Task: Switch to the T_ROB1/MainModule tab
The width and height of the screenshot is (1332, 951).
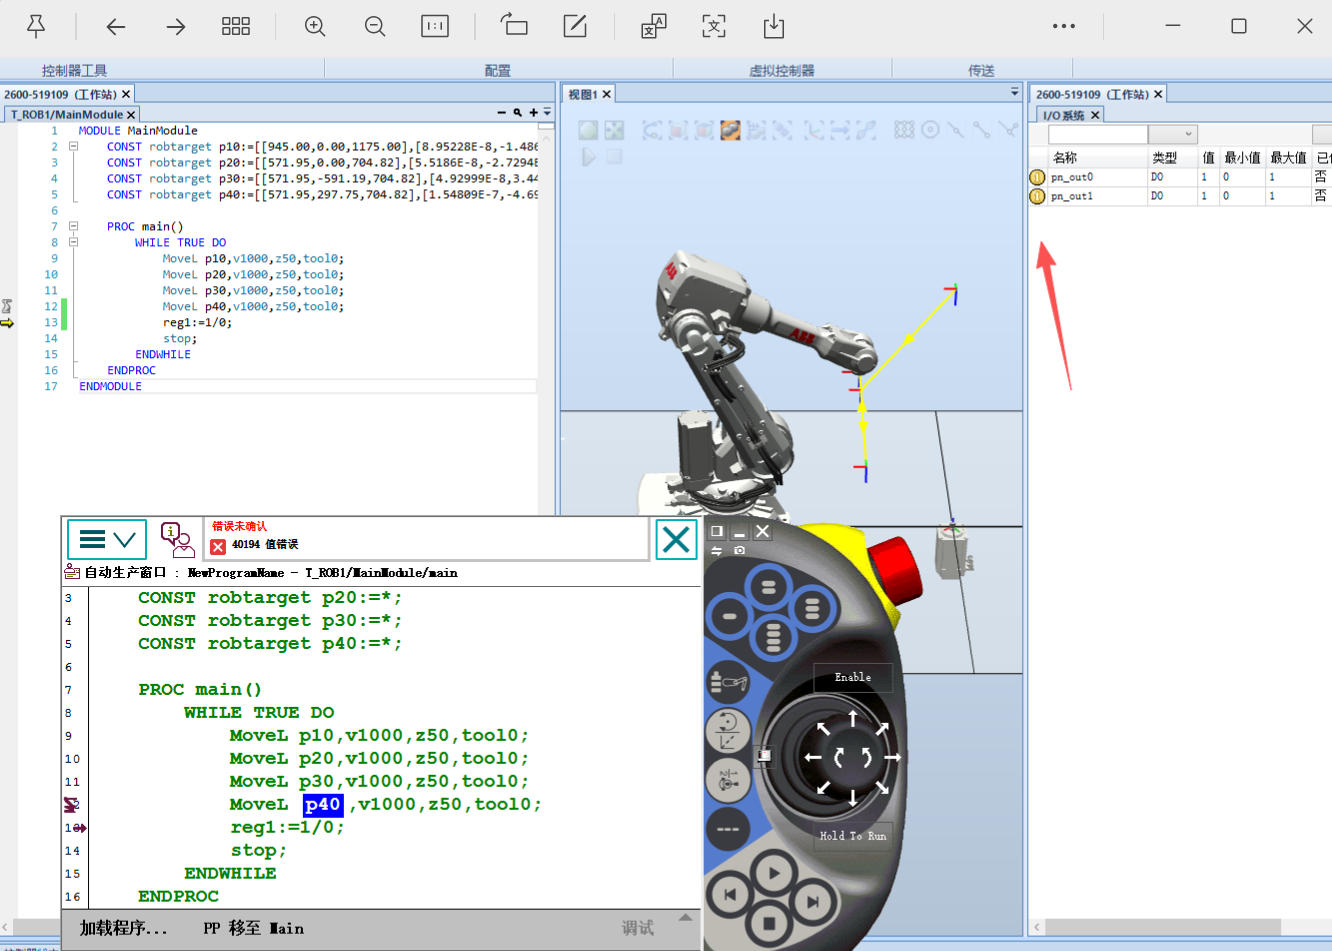Action: [66, 114]
